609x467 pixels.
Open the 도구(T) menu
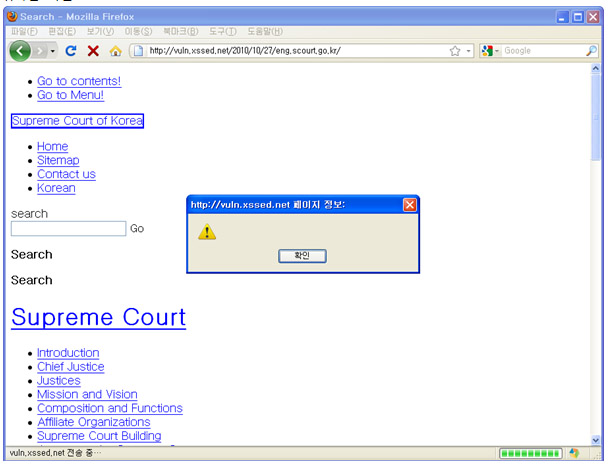(x=223, y=31)
